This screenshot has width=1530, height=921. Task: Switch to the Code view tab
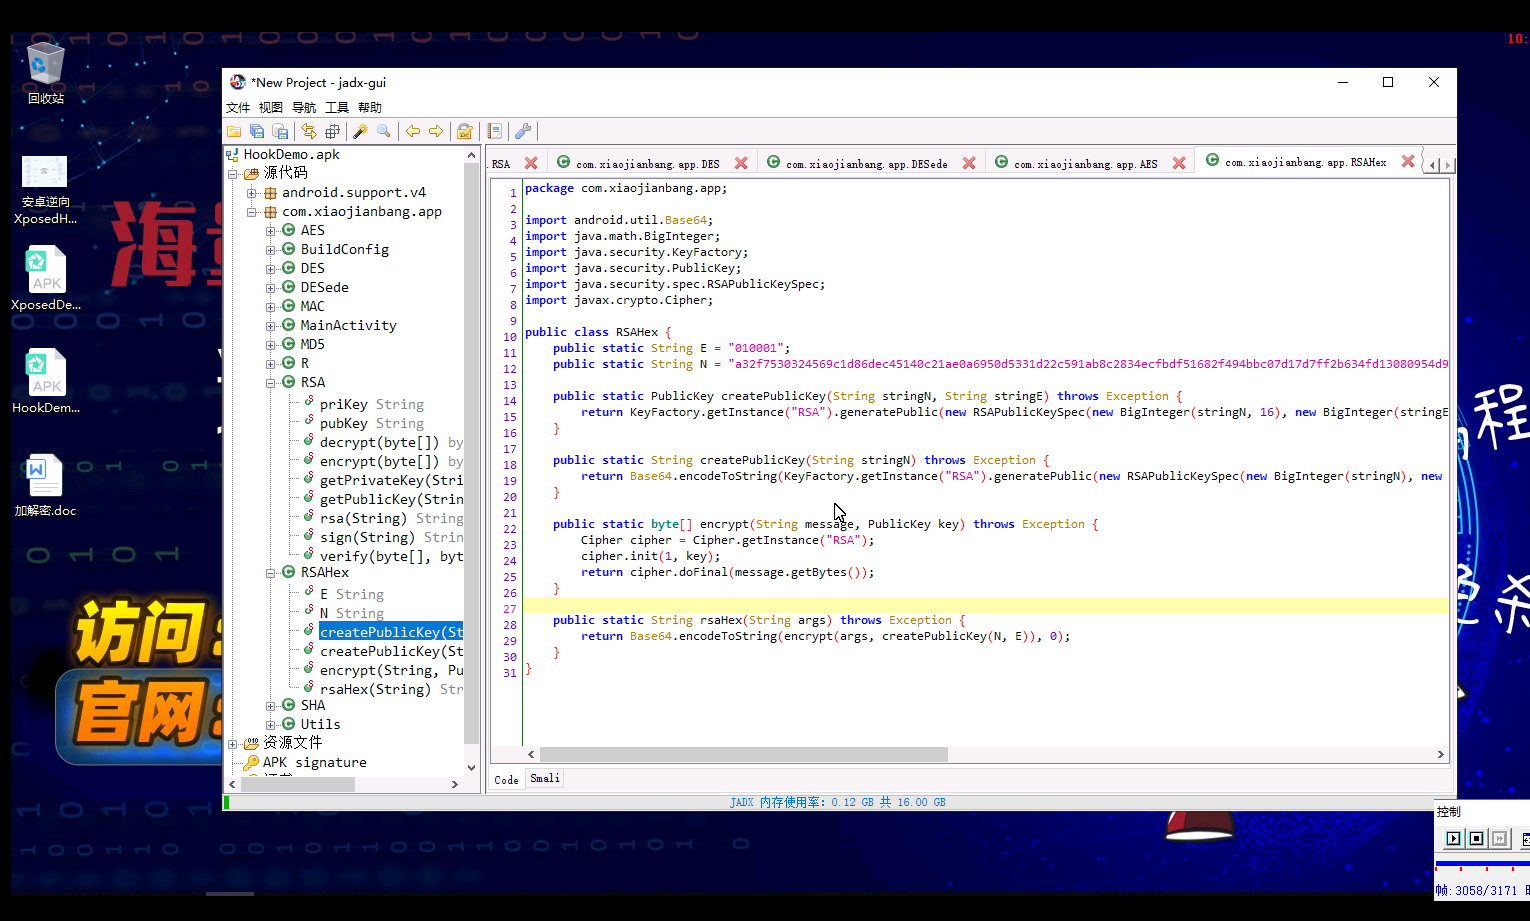(x=507, y=779)
